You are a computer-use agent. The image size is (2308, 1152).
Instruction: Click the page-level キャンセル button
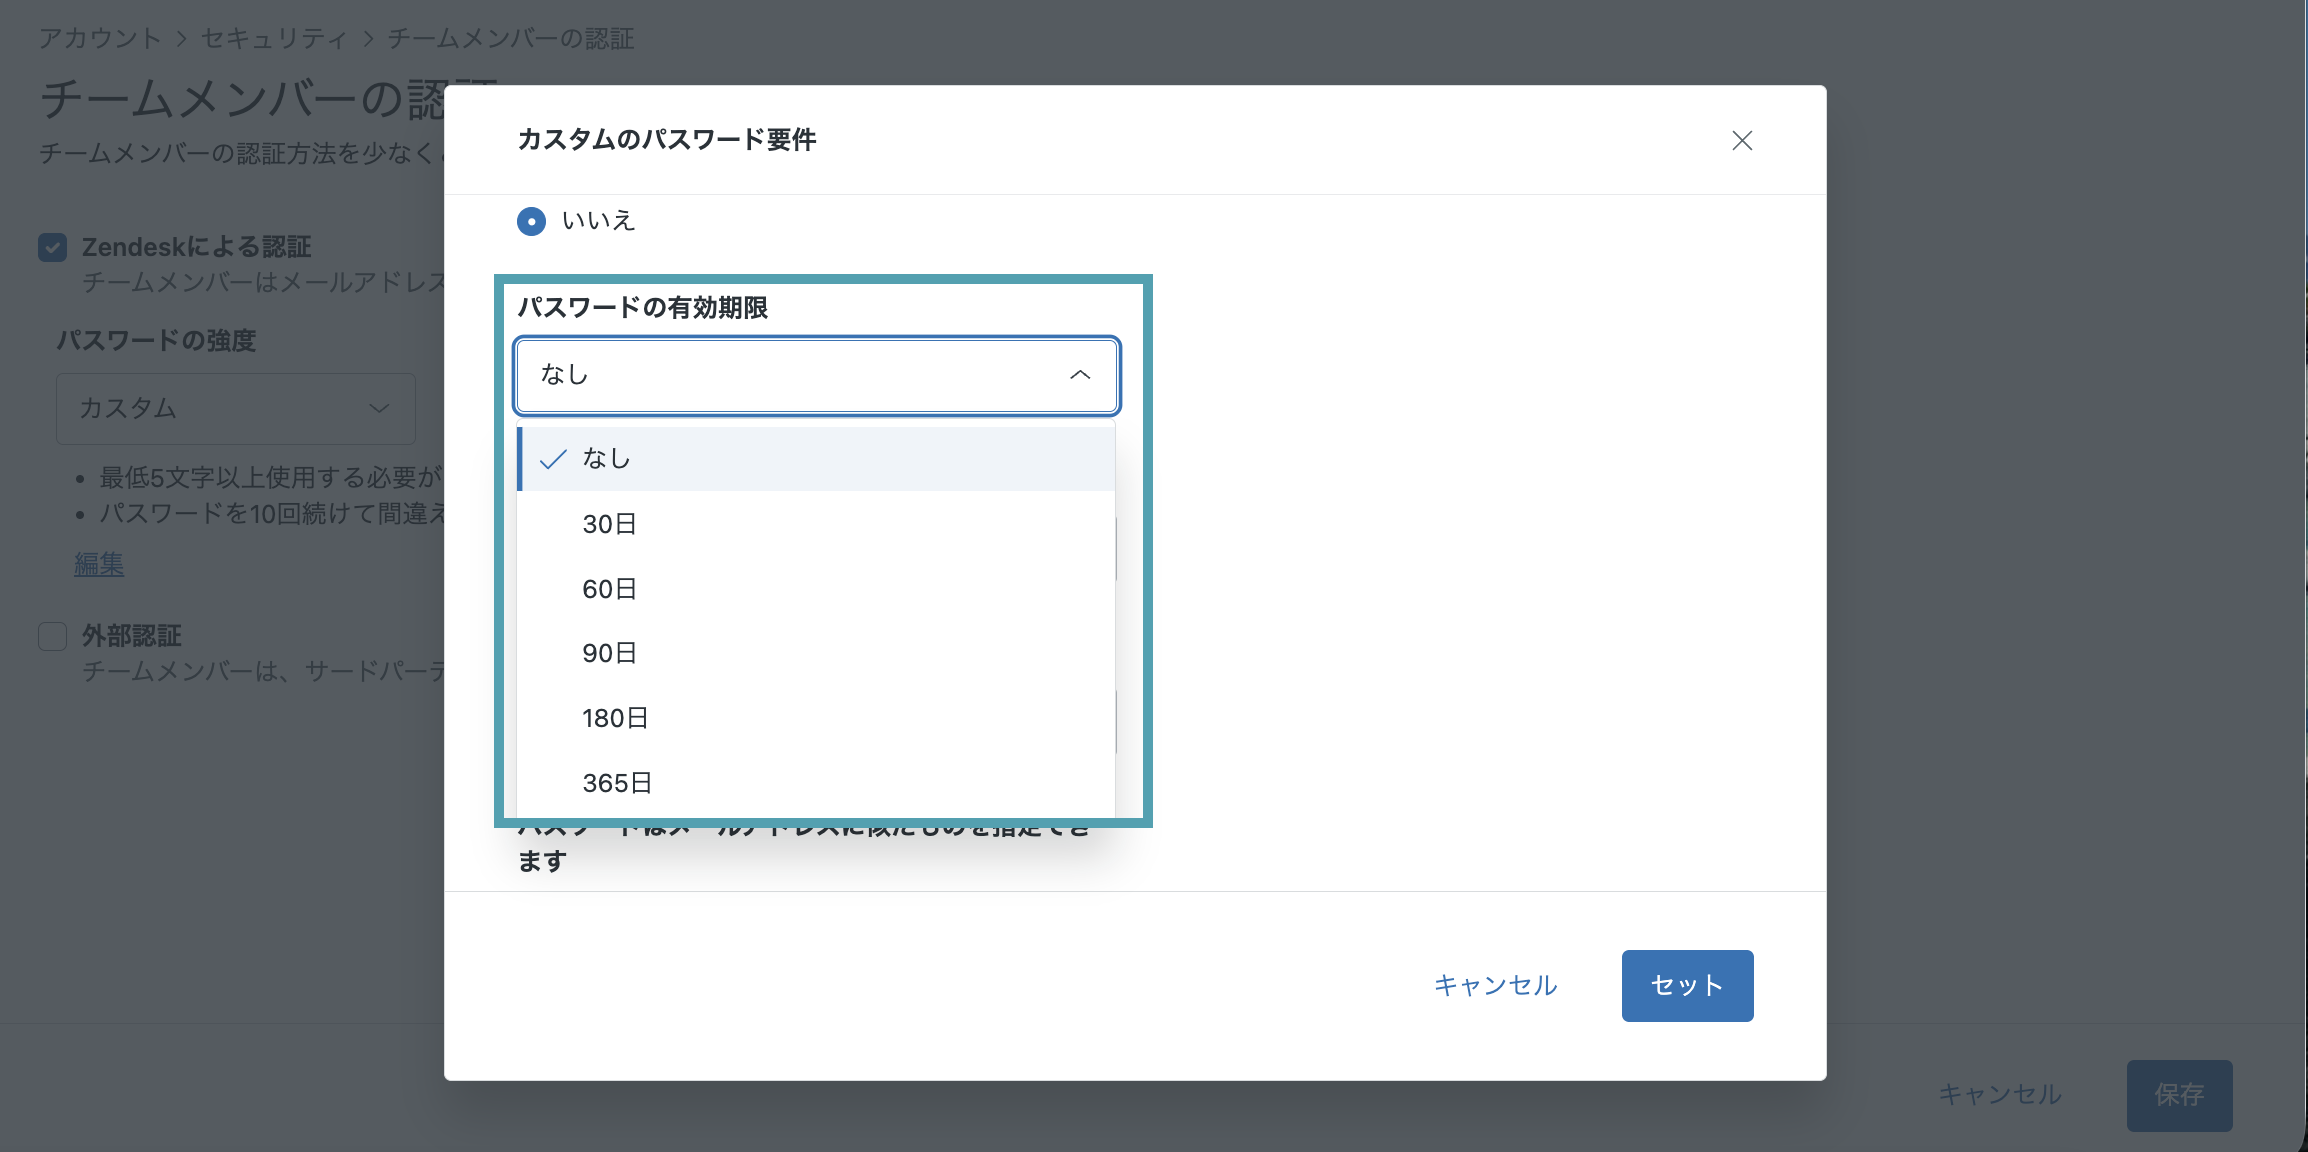click(1999, 1095)
